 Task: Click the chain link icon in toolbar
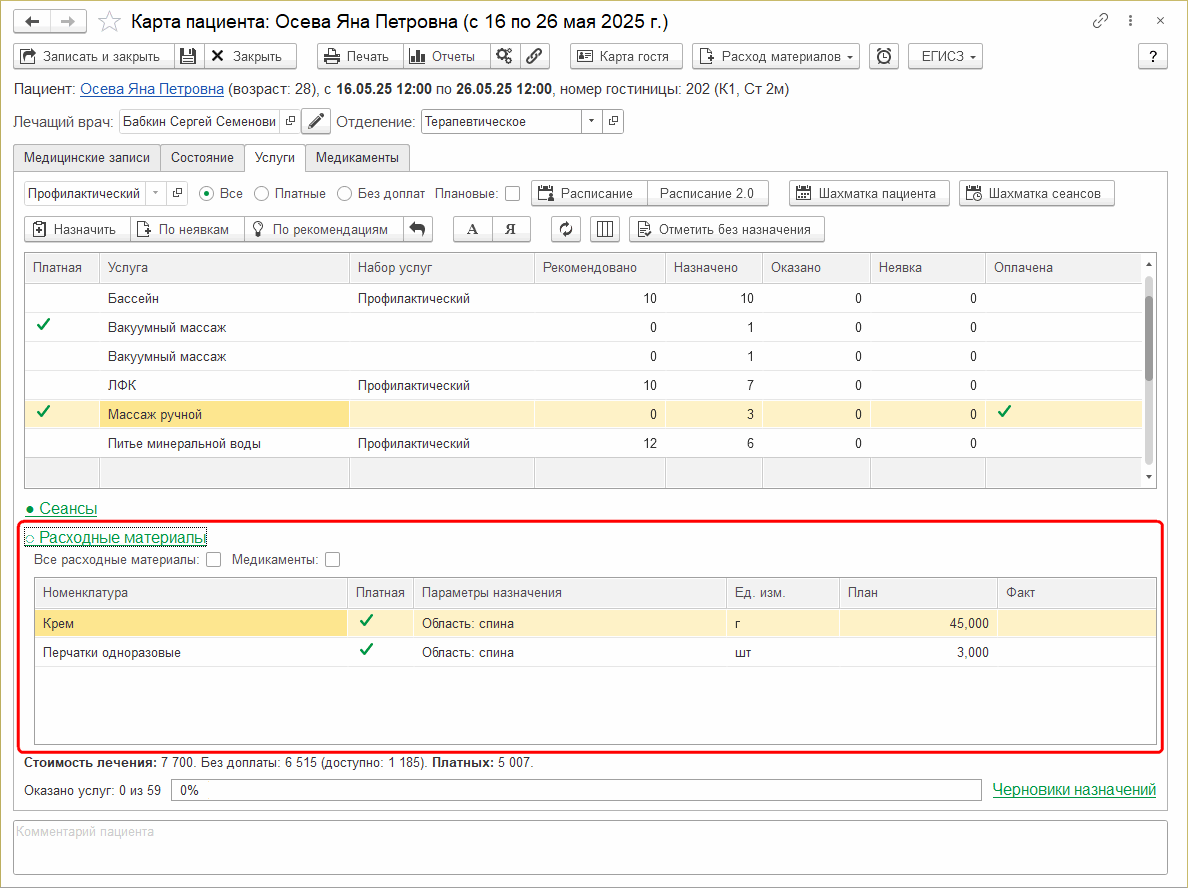click(534, 56)
